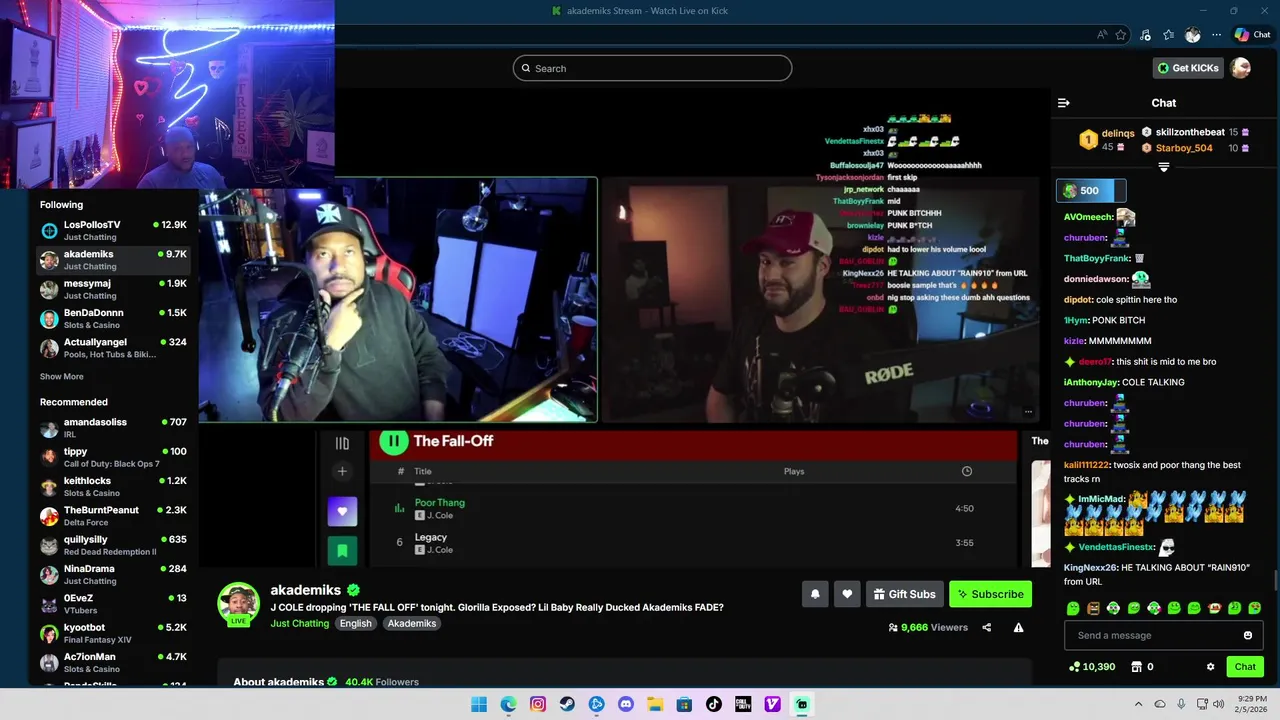
Task: Open Microsoft Store from the taskbar
Action: [684, 704]
